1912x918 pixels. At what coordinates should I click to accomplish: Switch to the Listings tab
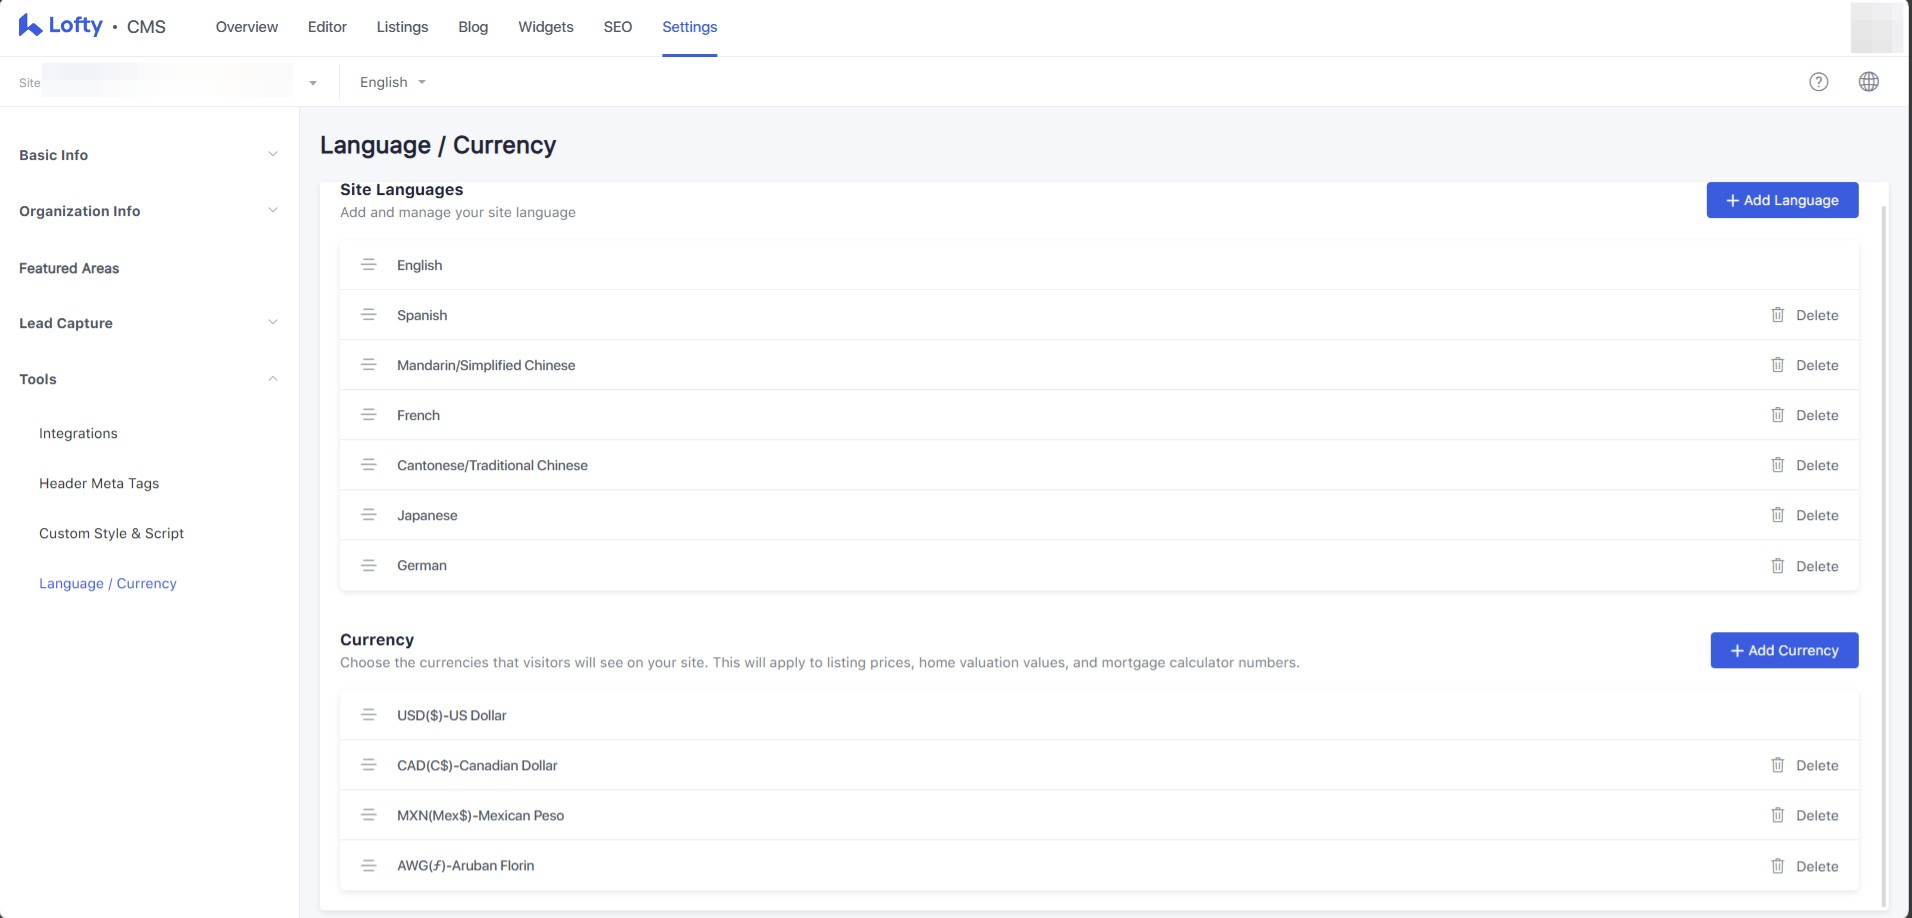pos(402,27)
